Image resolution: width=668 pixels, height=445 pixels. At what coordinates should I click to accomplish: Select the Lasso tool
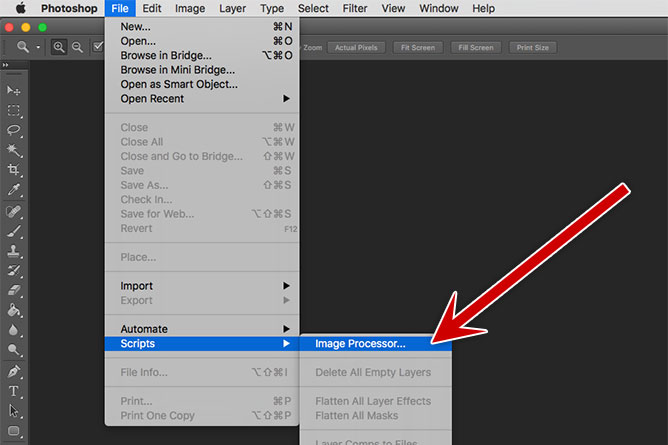(x=14, y=130)
